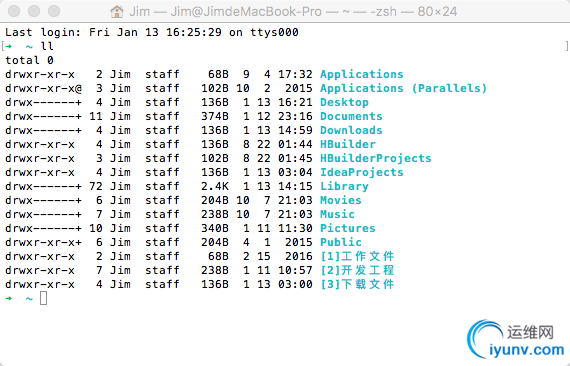This screenshot has height=366, width=570.
Task: Click the home folder icon in title bar
Action: [x=117, y=11]
